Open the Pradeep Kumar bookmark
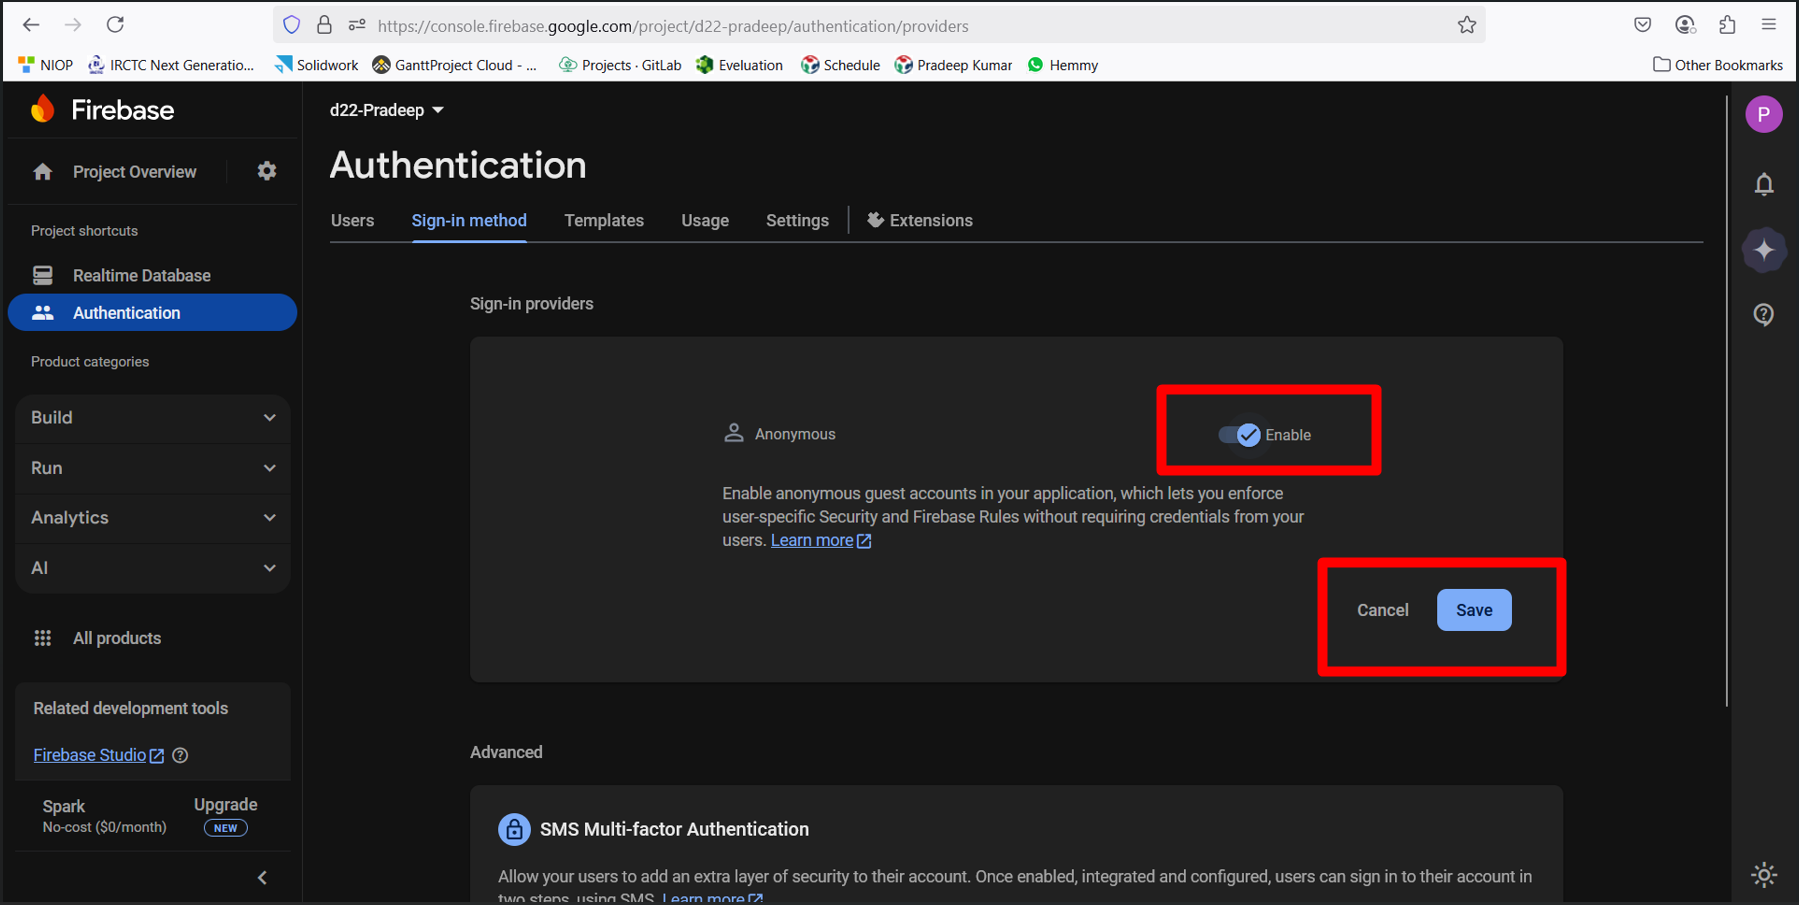The image size is (1799, 905). (954, 65)
